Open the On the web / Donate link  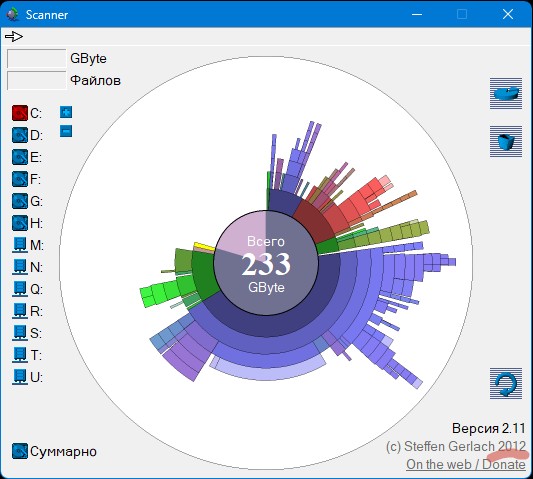click(466, 464)
